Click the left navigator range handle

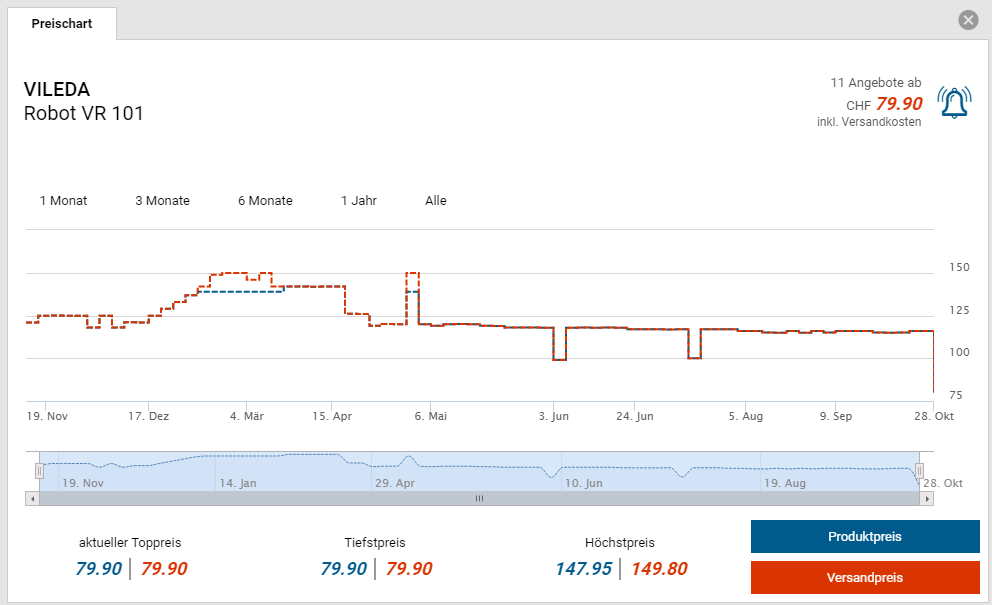tap(40, 470)
